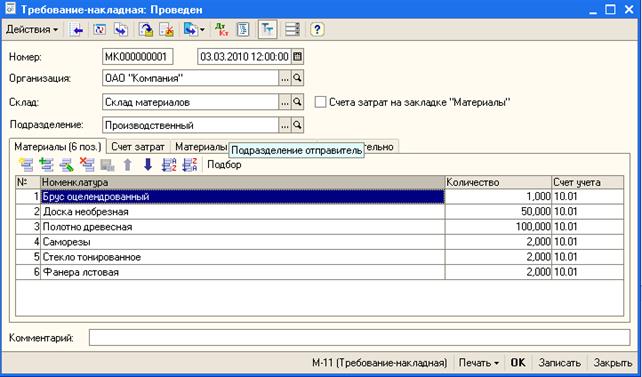
Task: Click the Записать button
Action: coord(559,363)
